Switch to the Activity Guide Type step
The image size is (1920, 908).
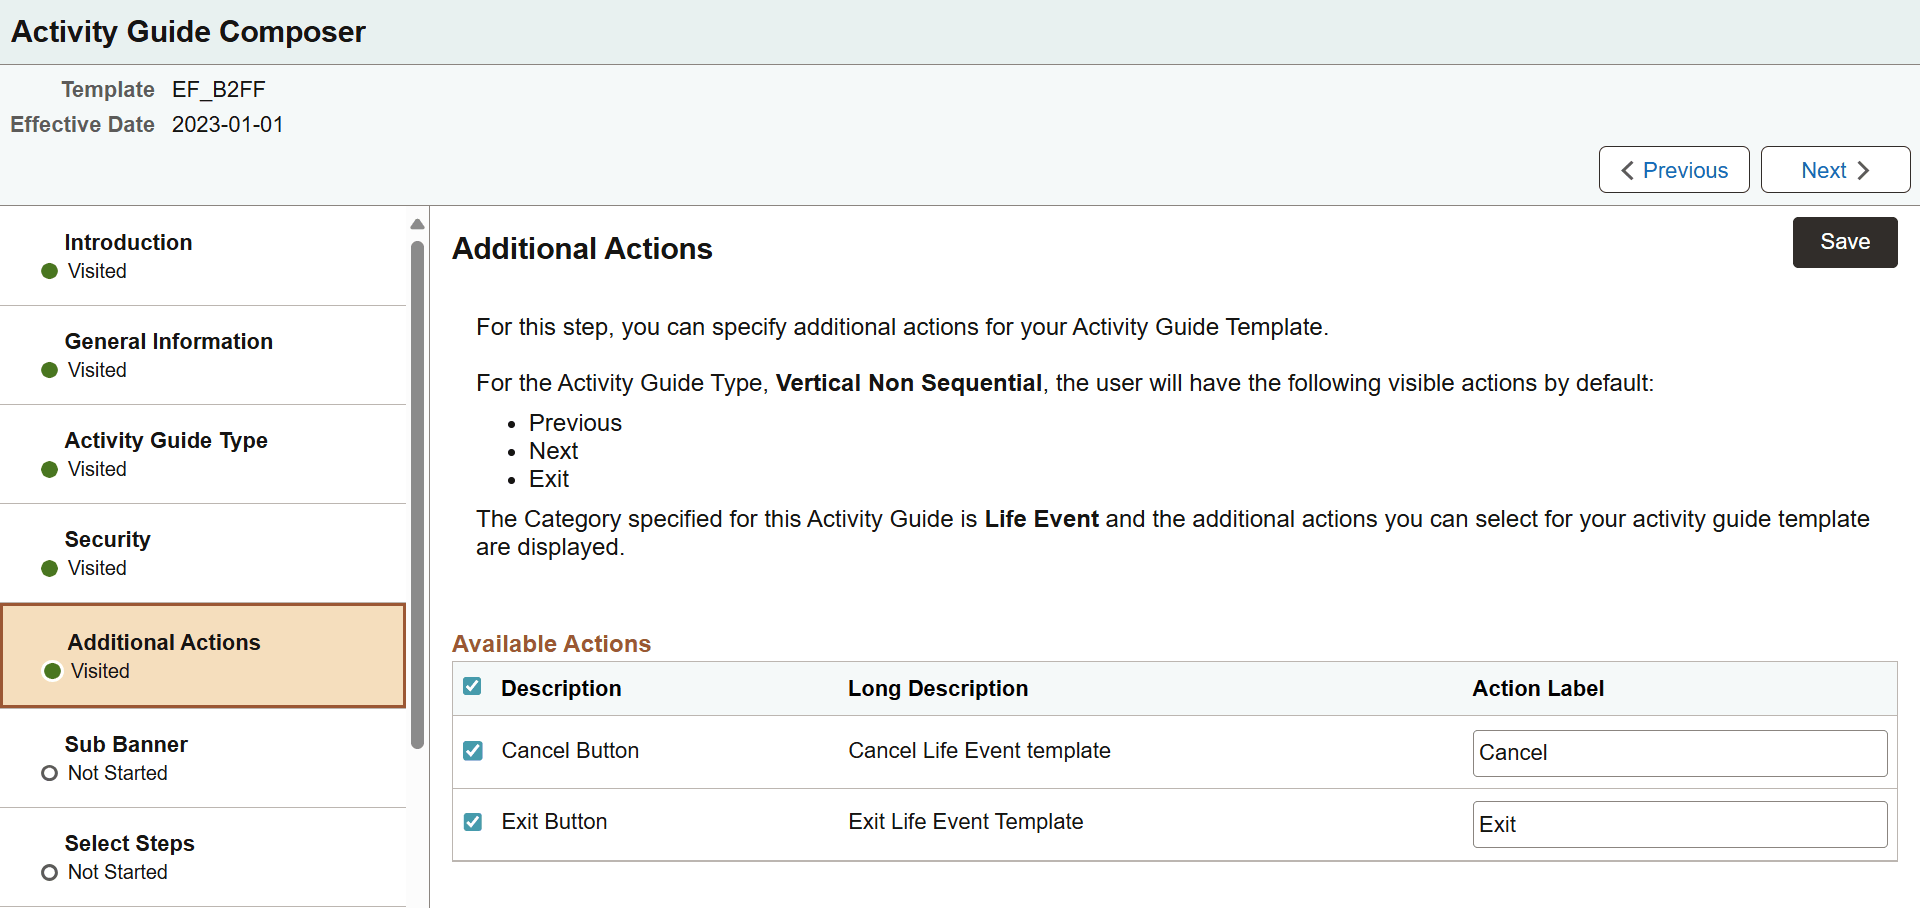point(166,440)
